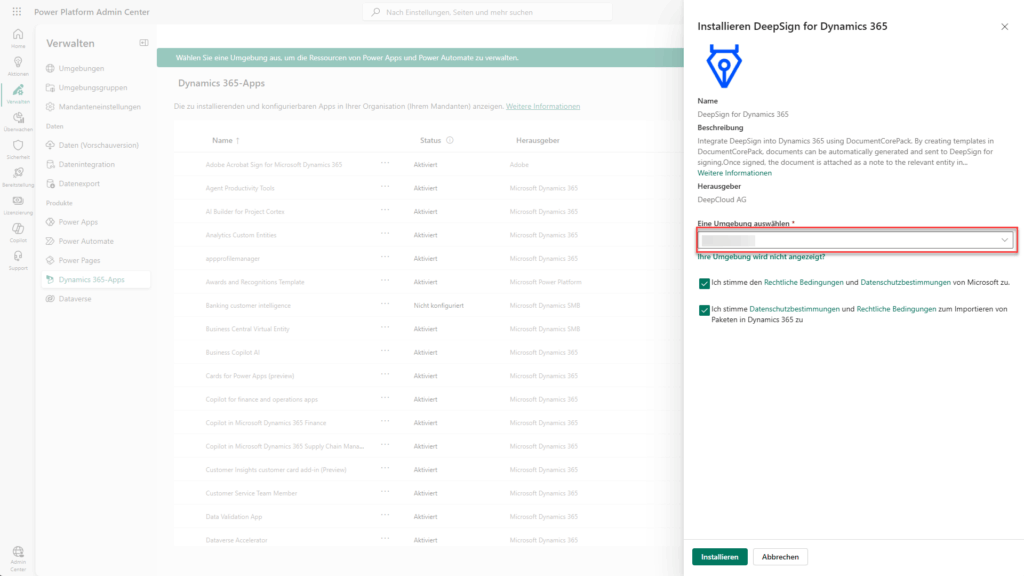Select Customer Insights customer card add-in row
The width and height of the screenshot is (1024, 576).
click(x=428, y=470)
